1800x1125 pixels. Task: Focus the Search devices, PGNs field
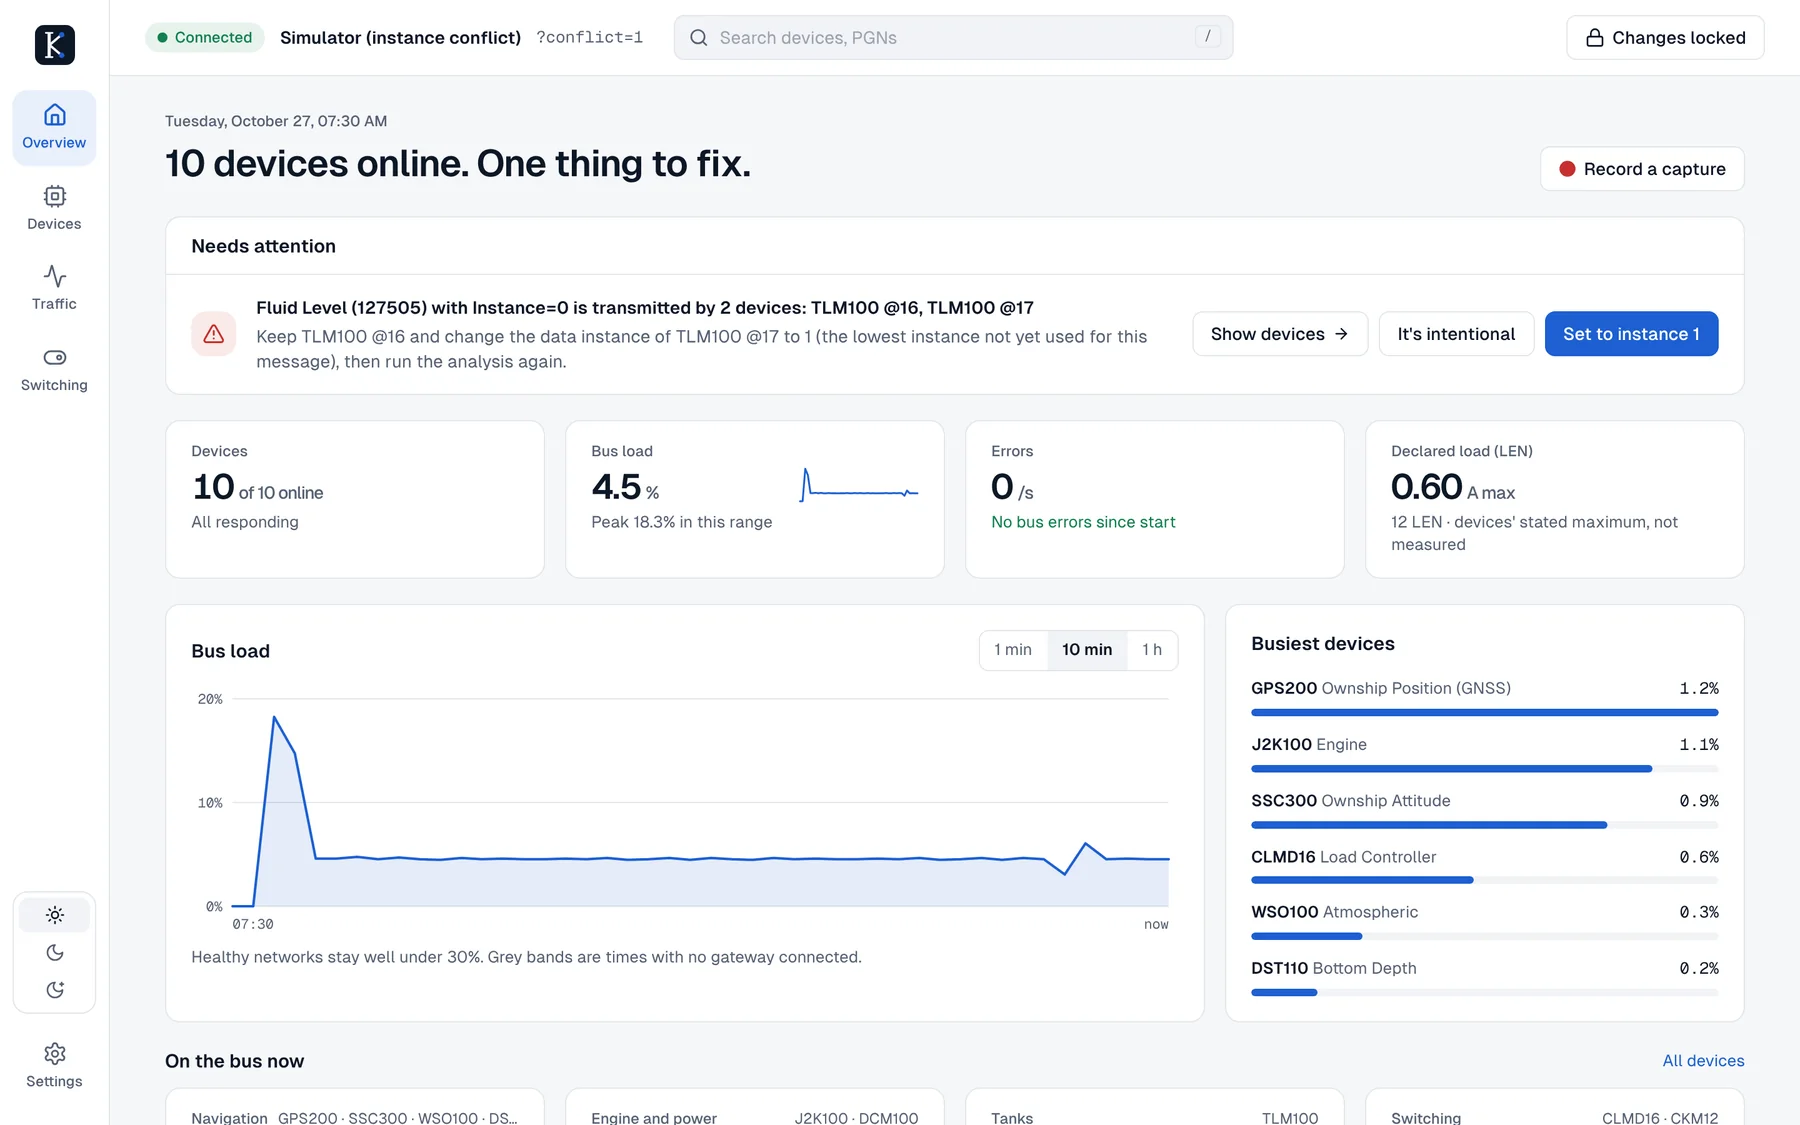953,38
